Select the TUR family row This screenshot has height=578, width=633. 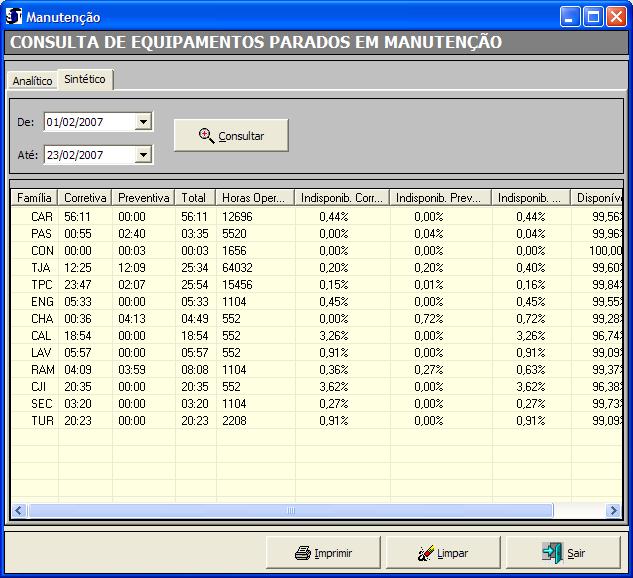(42, 421)
